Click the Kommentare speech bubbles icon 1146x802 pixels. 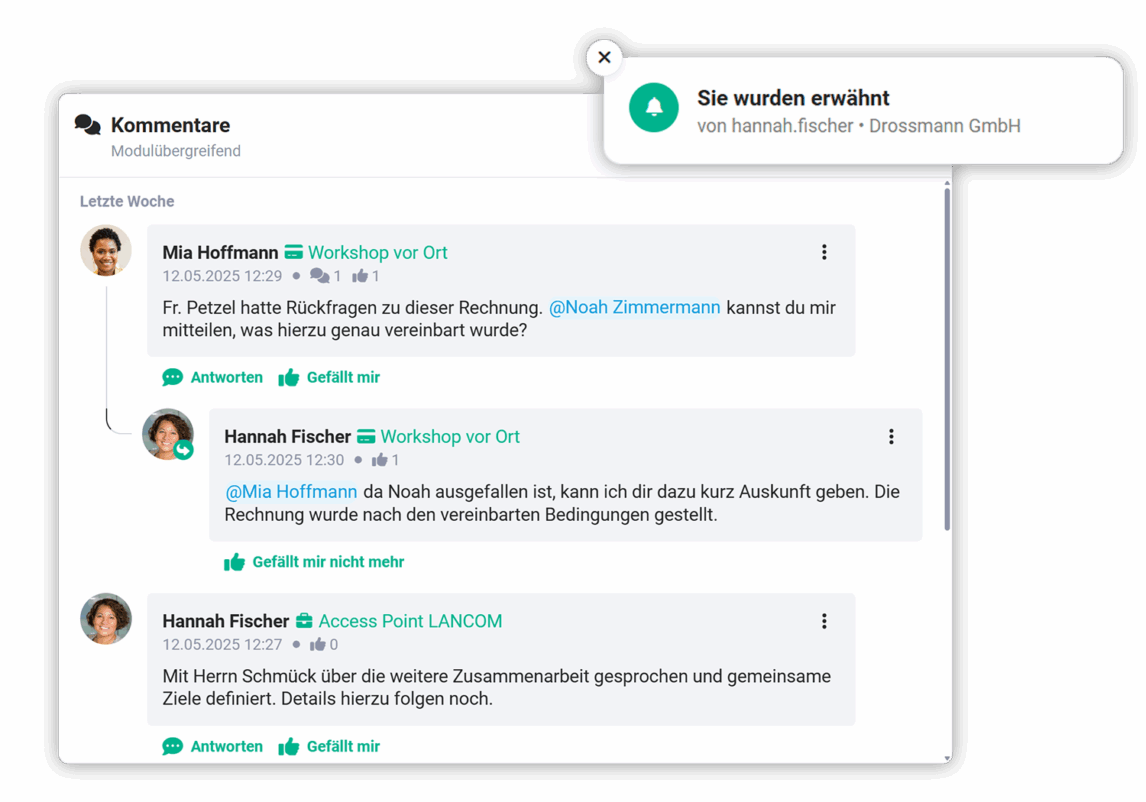(88, 125)
